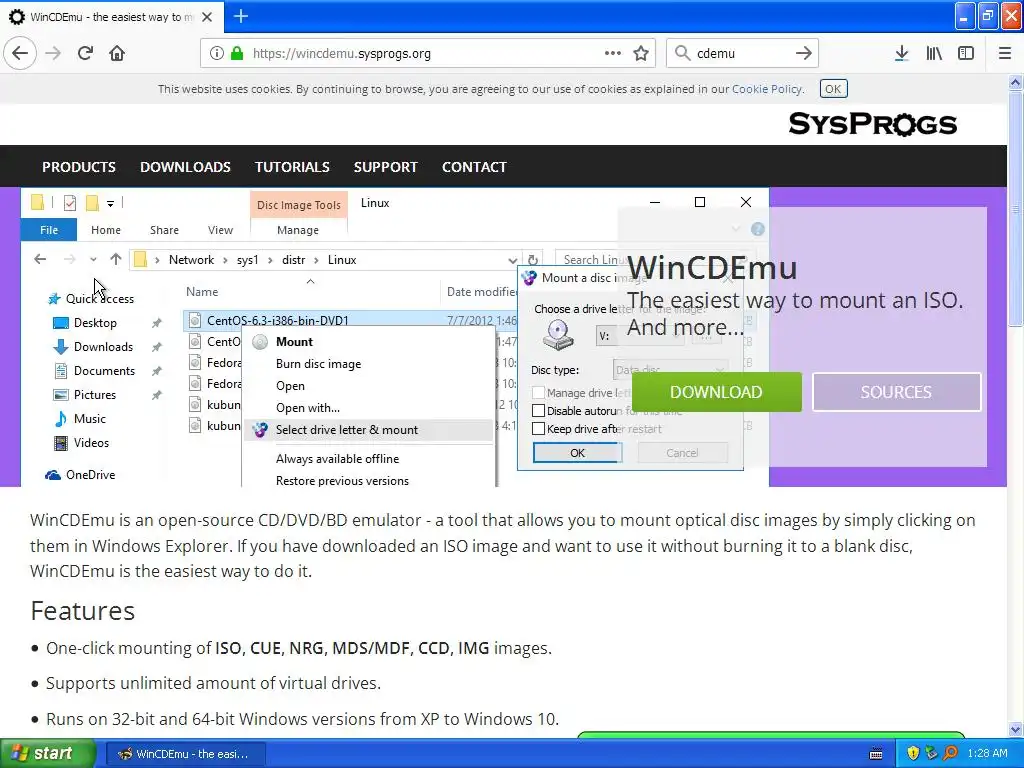
Task: Click the drive letter V: dropdown
Action: (639, 336)
